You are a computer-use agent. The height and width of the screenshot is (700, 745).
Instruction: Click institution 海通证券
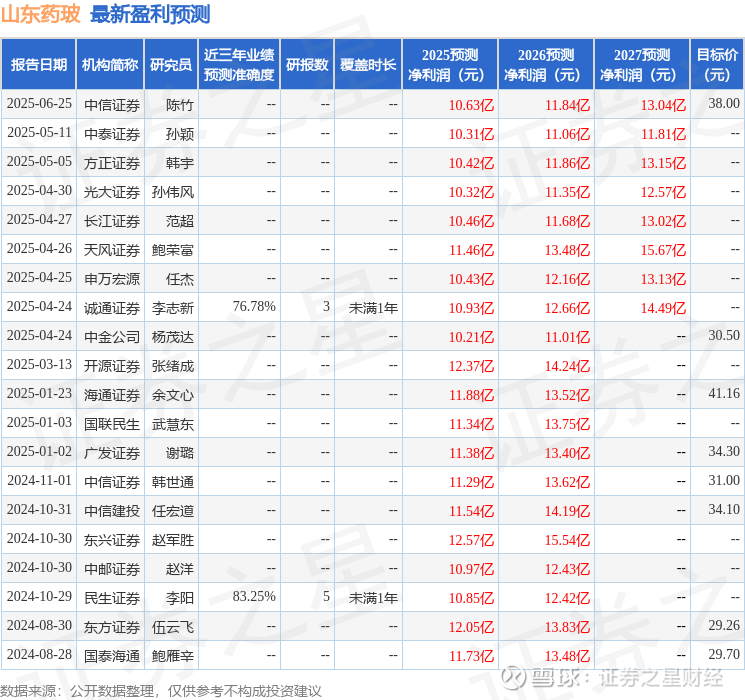112,395
